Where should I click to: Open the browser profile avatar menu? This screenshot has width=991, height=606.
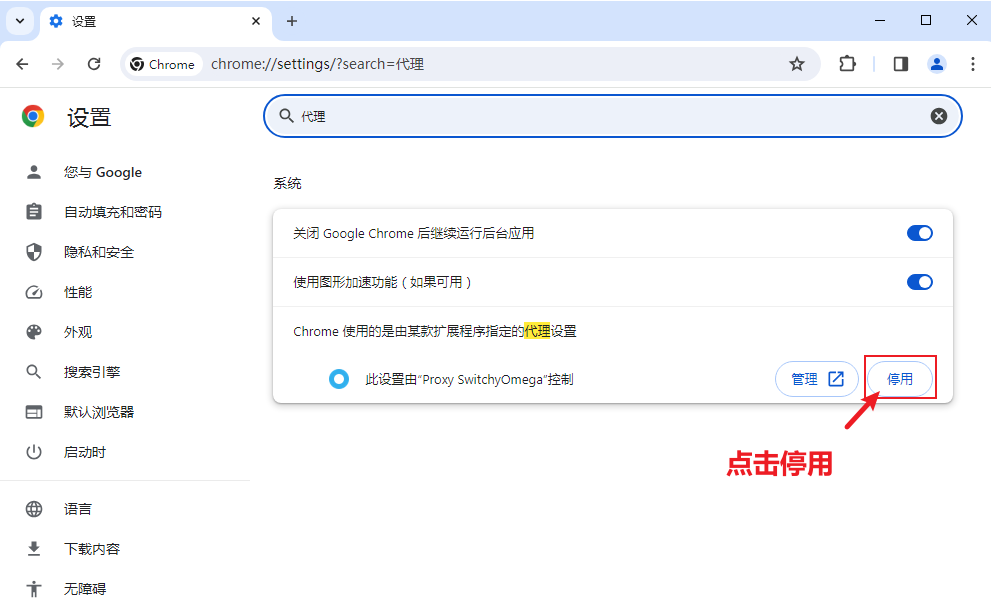click(x=936, y=63)
